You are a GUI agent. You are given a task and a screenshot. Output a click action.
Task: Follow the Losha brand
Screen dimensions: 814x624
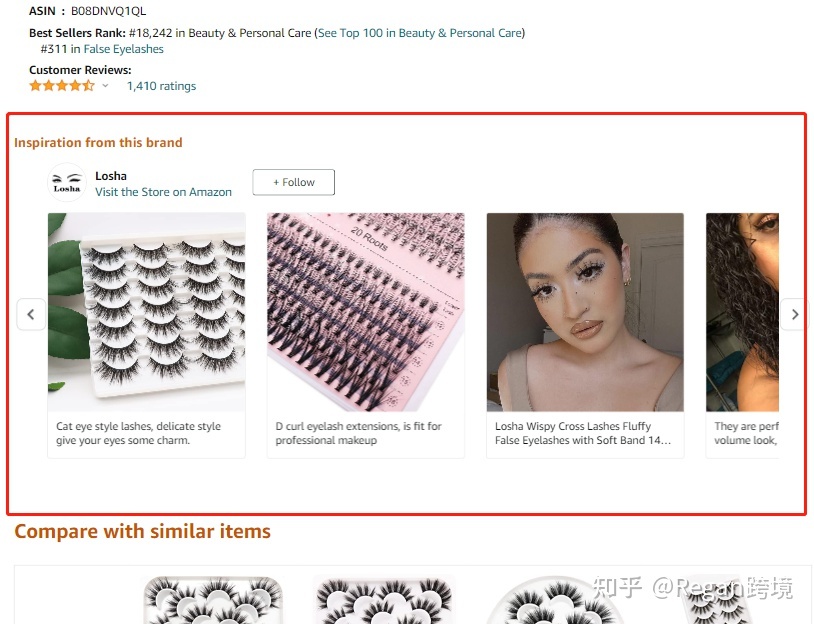(294, 182)
